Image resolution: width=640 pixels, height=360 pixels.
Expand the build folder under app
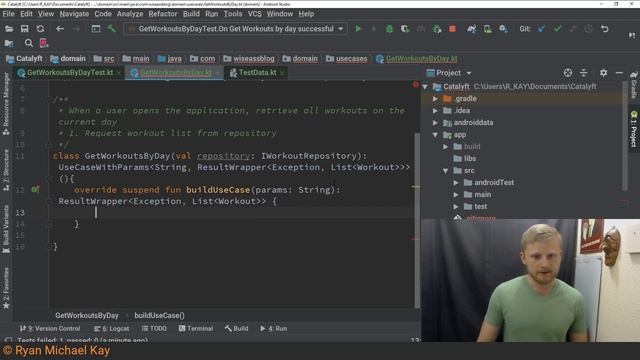click(446, 147)
